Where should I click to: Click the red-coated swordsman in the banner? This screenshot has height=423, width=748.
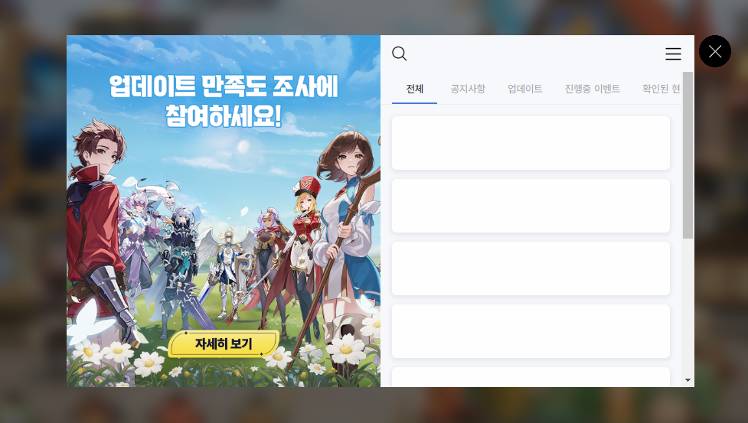coord(97,231)
